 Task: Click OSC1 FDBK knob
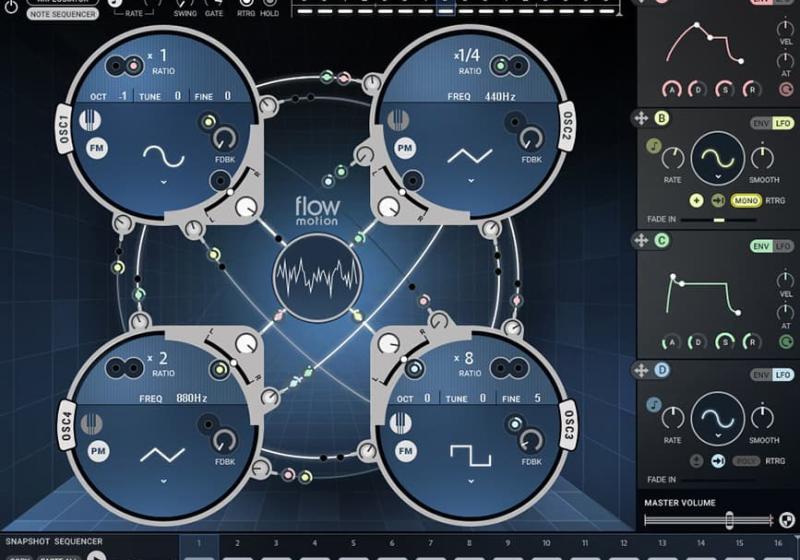[x=224, y=138]
